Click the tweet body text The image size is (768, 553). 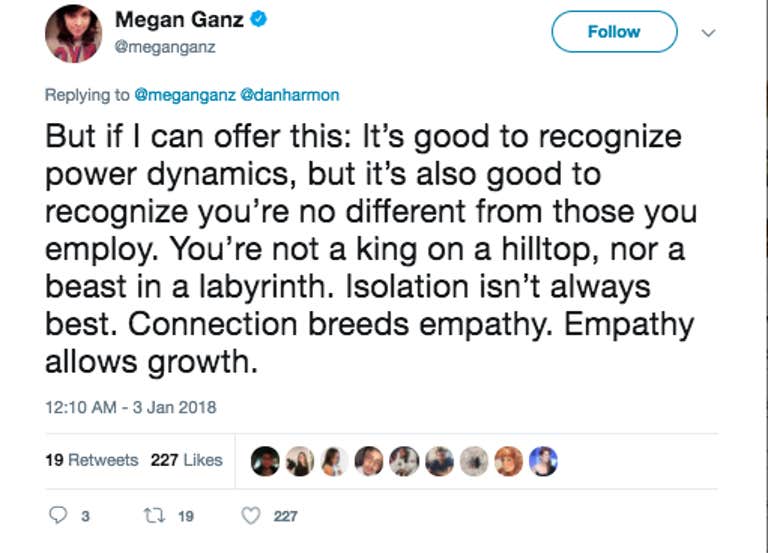pyautogui.click(x=371, y=249)
